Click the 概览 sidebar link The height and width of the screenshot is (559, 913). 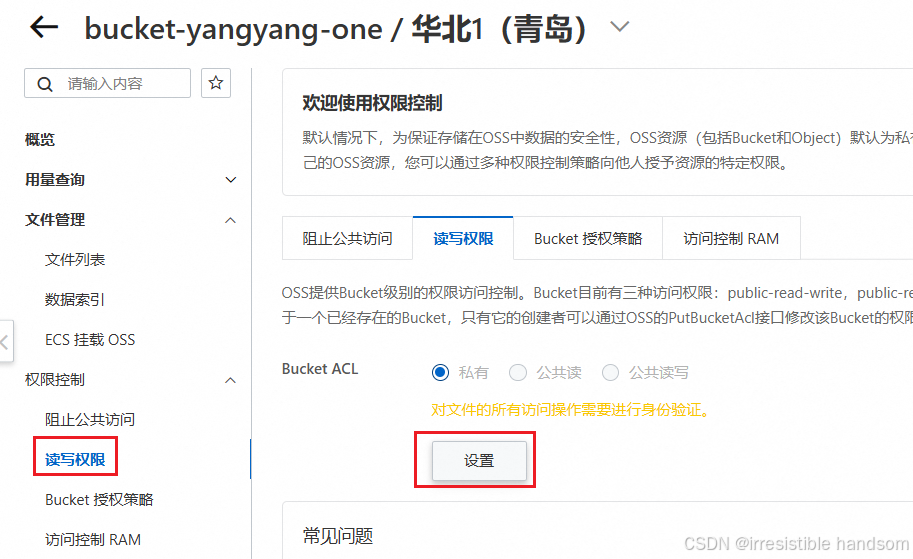(x=40, y=140)
